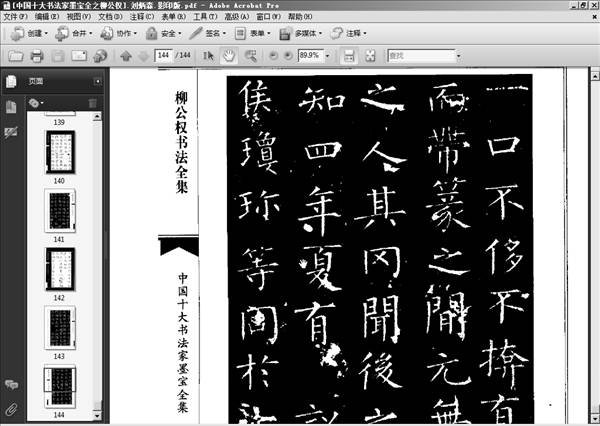Zoom out with the minus button

click(x=273, y=56)
